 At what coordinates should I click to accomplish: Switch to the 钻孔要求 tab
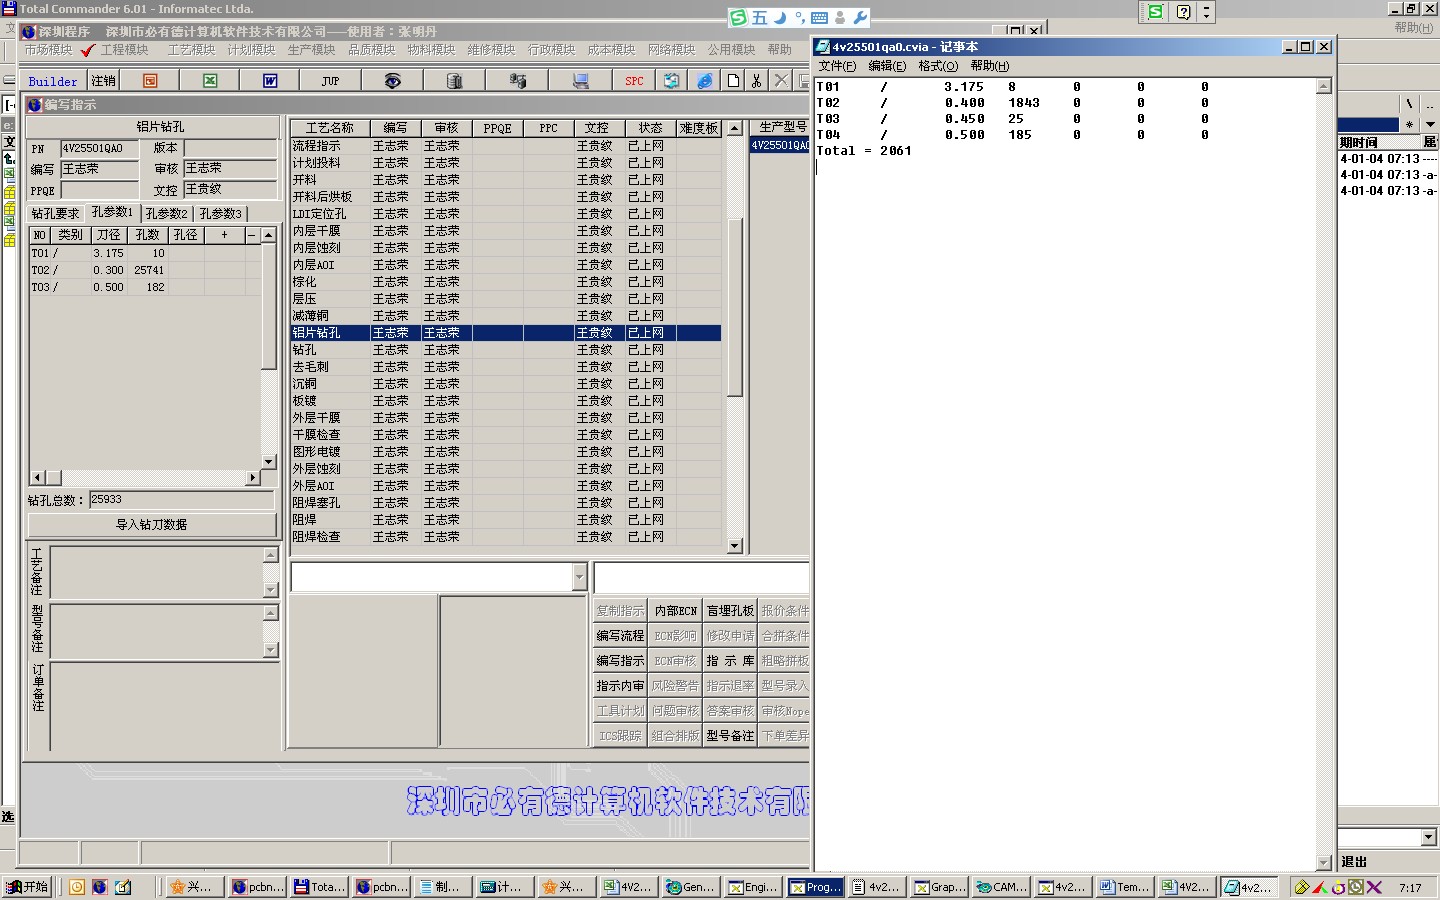[x=55, y=213]
